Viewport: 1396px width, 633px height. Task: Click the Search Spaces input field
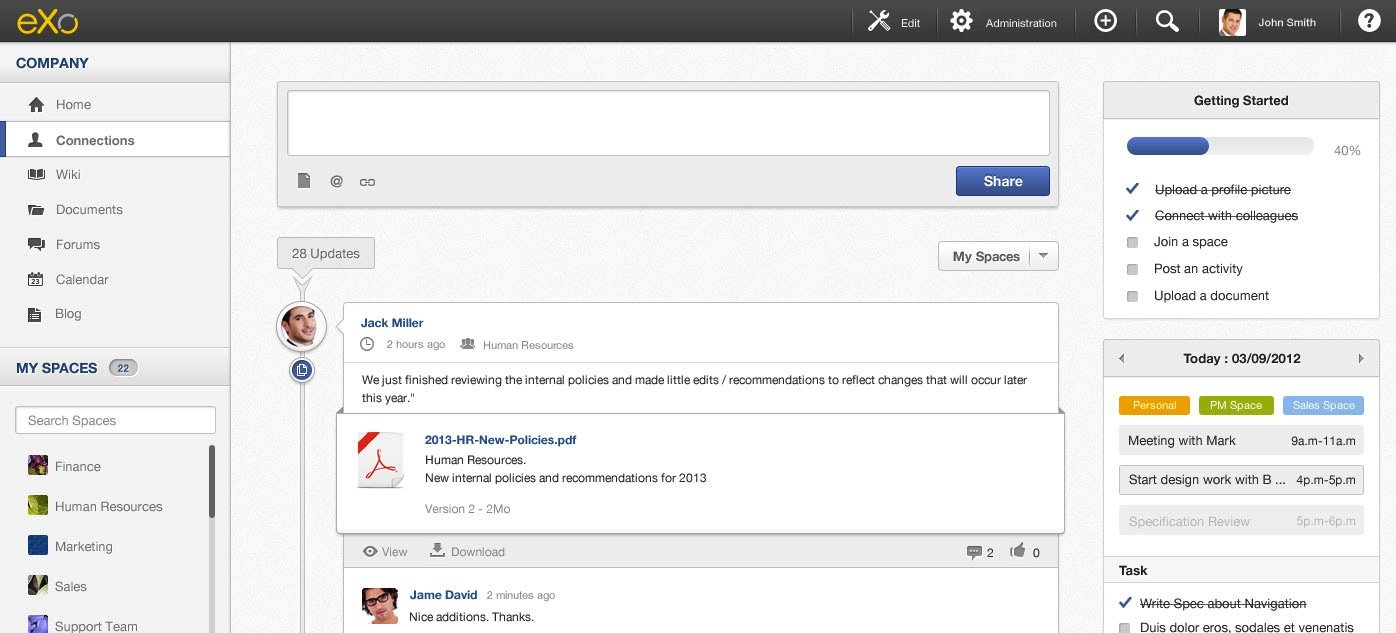coord(116,420)
